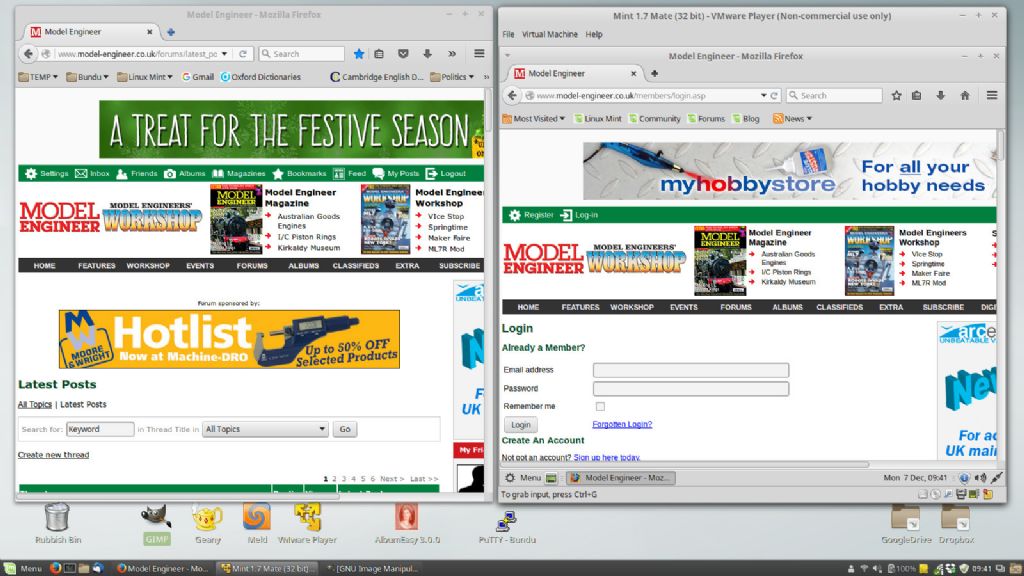Expand Bundu bookmarks folder dropdown
Viewport: 1024px width, 576px height.
(88, 77)
